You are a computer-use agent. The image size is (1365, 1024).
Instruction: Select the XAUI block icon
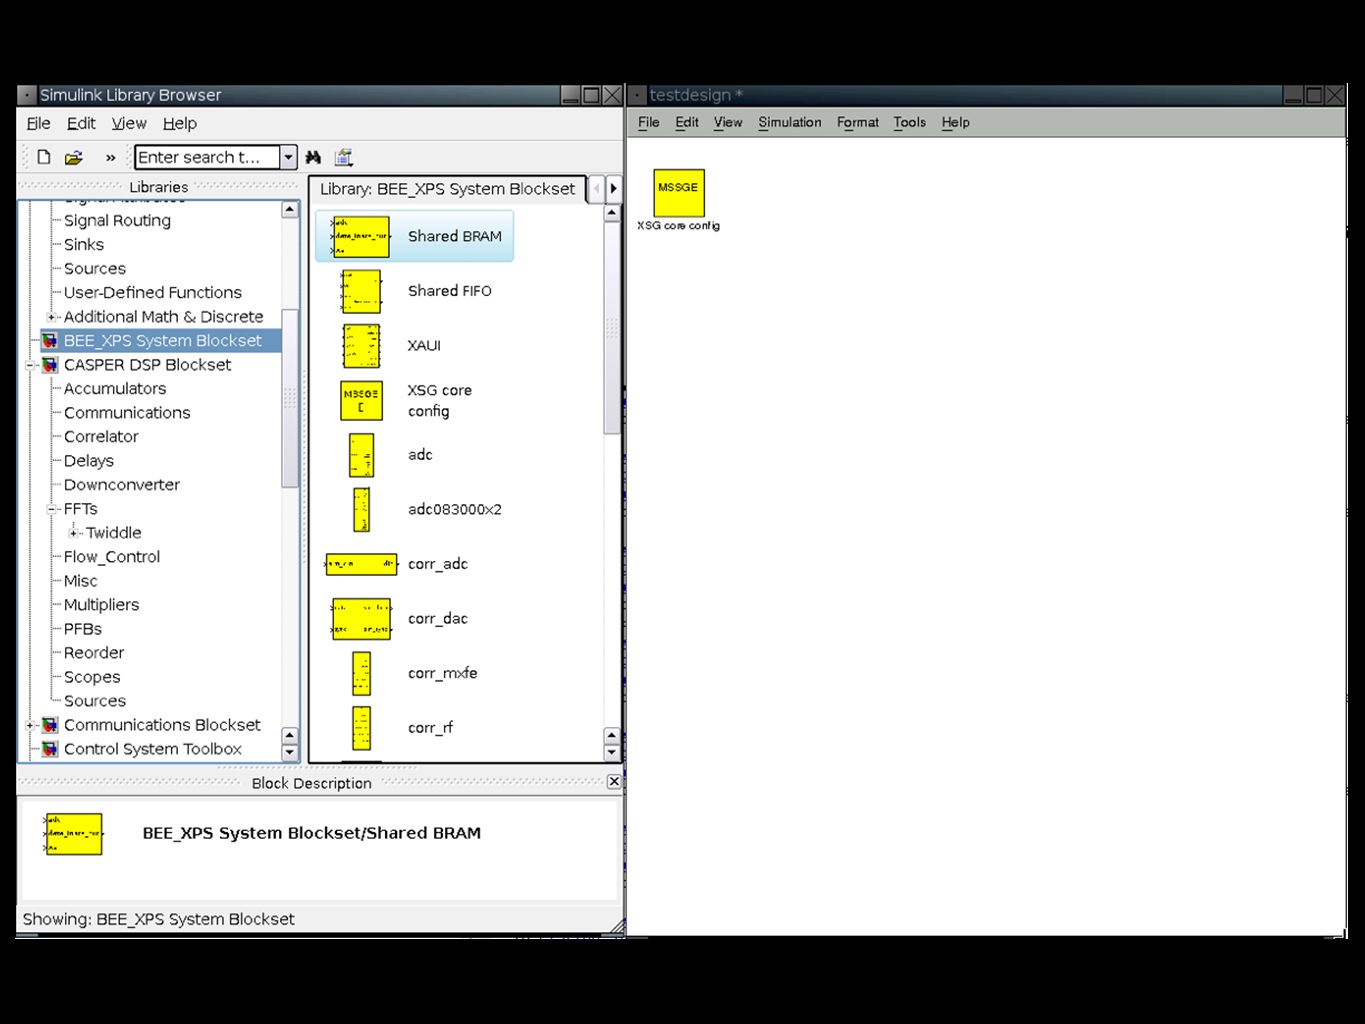(361, 346)
